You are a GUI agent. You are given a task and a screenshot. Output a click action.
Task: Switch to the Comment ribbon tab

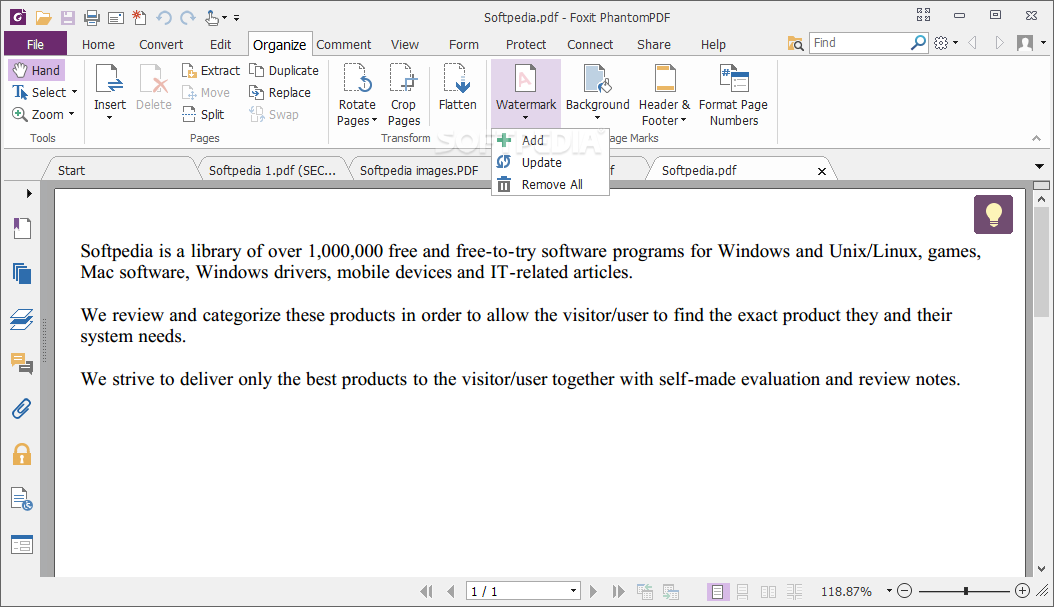point(343,44)
